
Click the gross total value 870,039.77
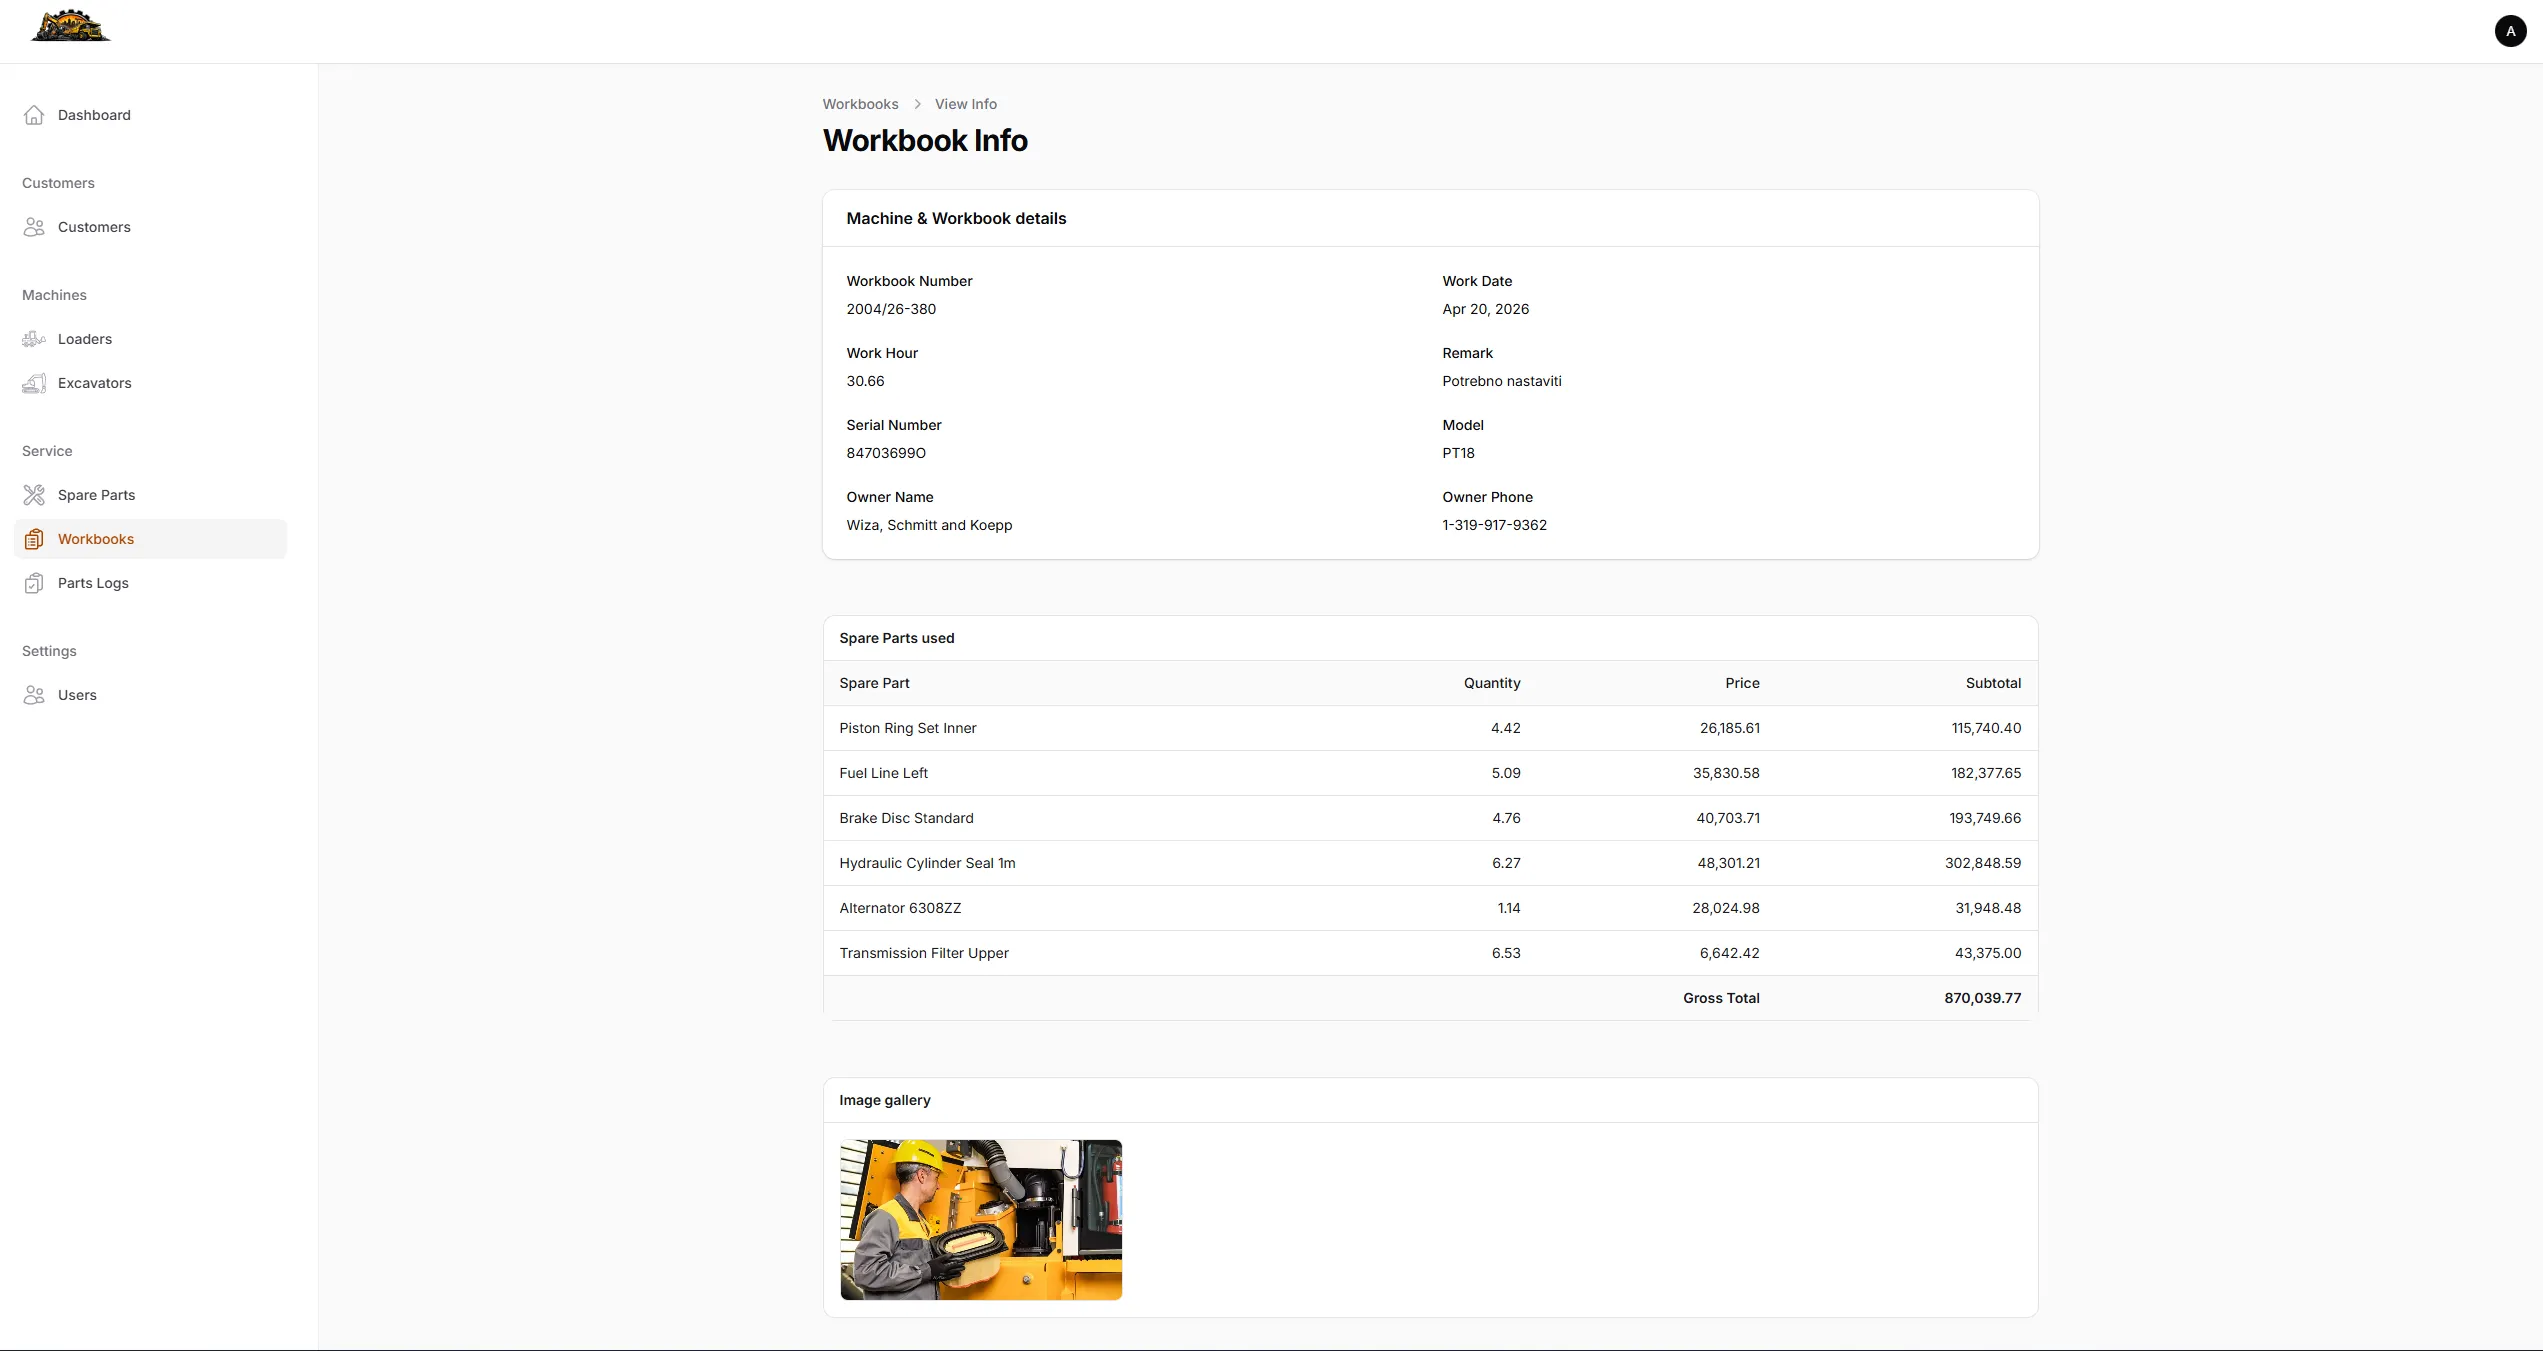(x=1982, y=998)
